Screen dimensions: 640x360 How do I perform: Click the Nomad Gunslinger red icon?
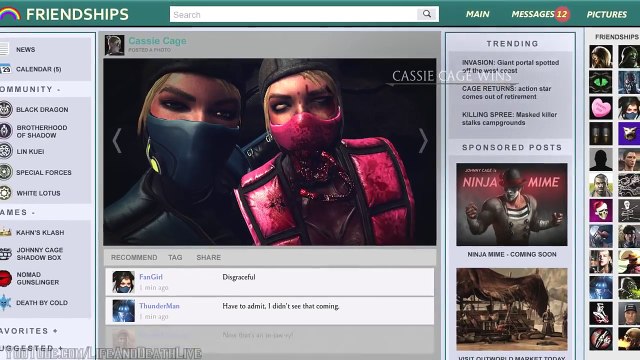[x=5, y=278]
